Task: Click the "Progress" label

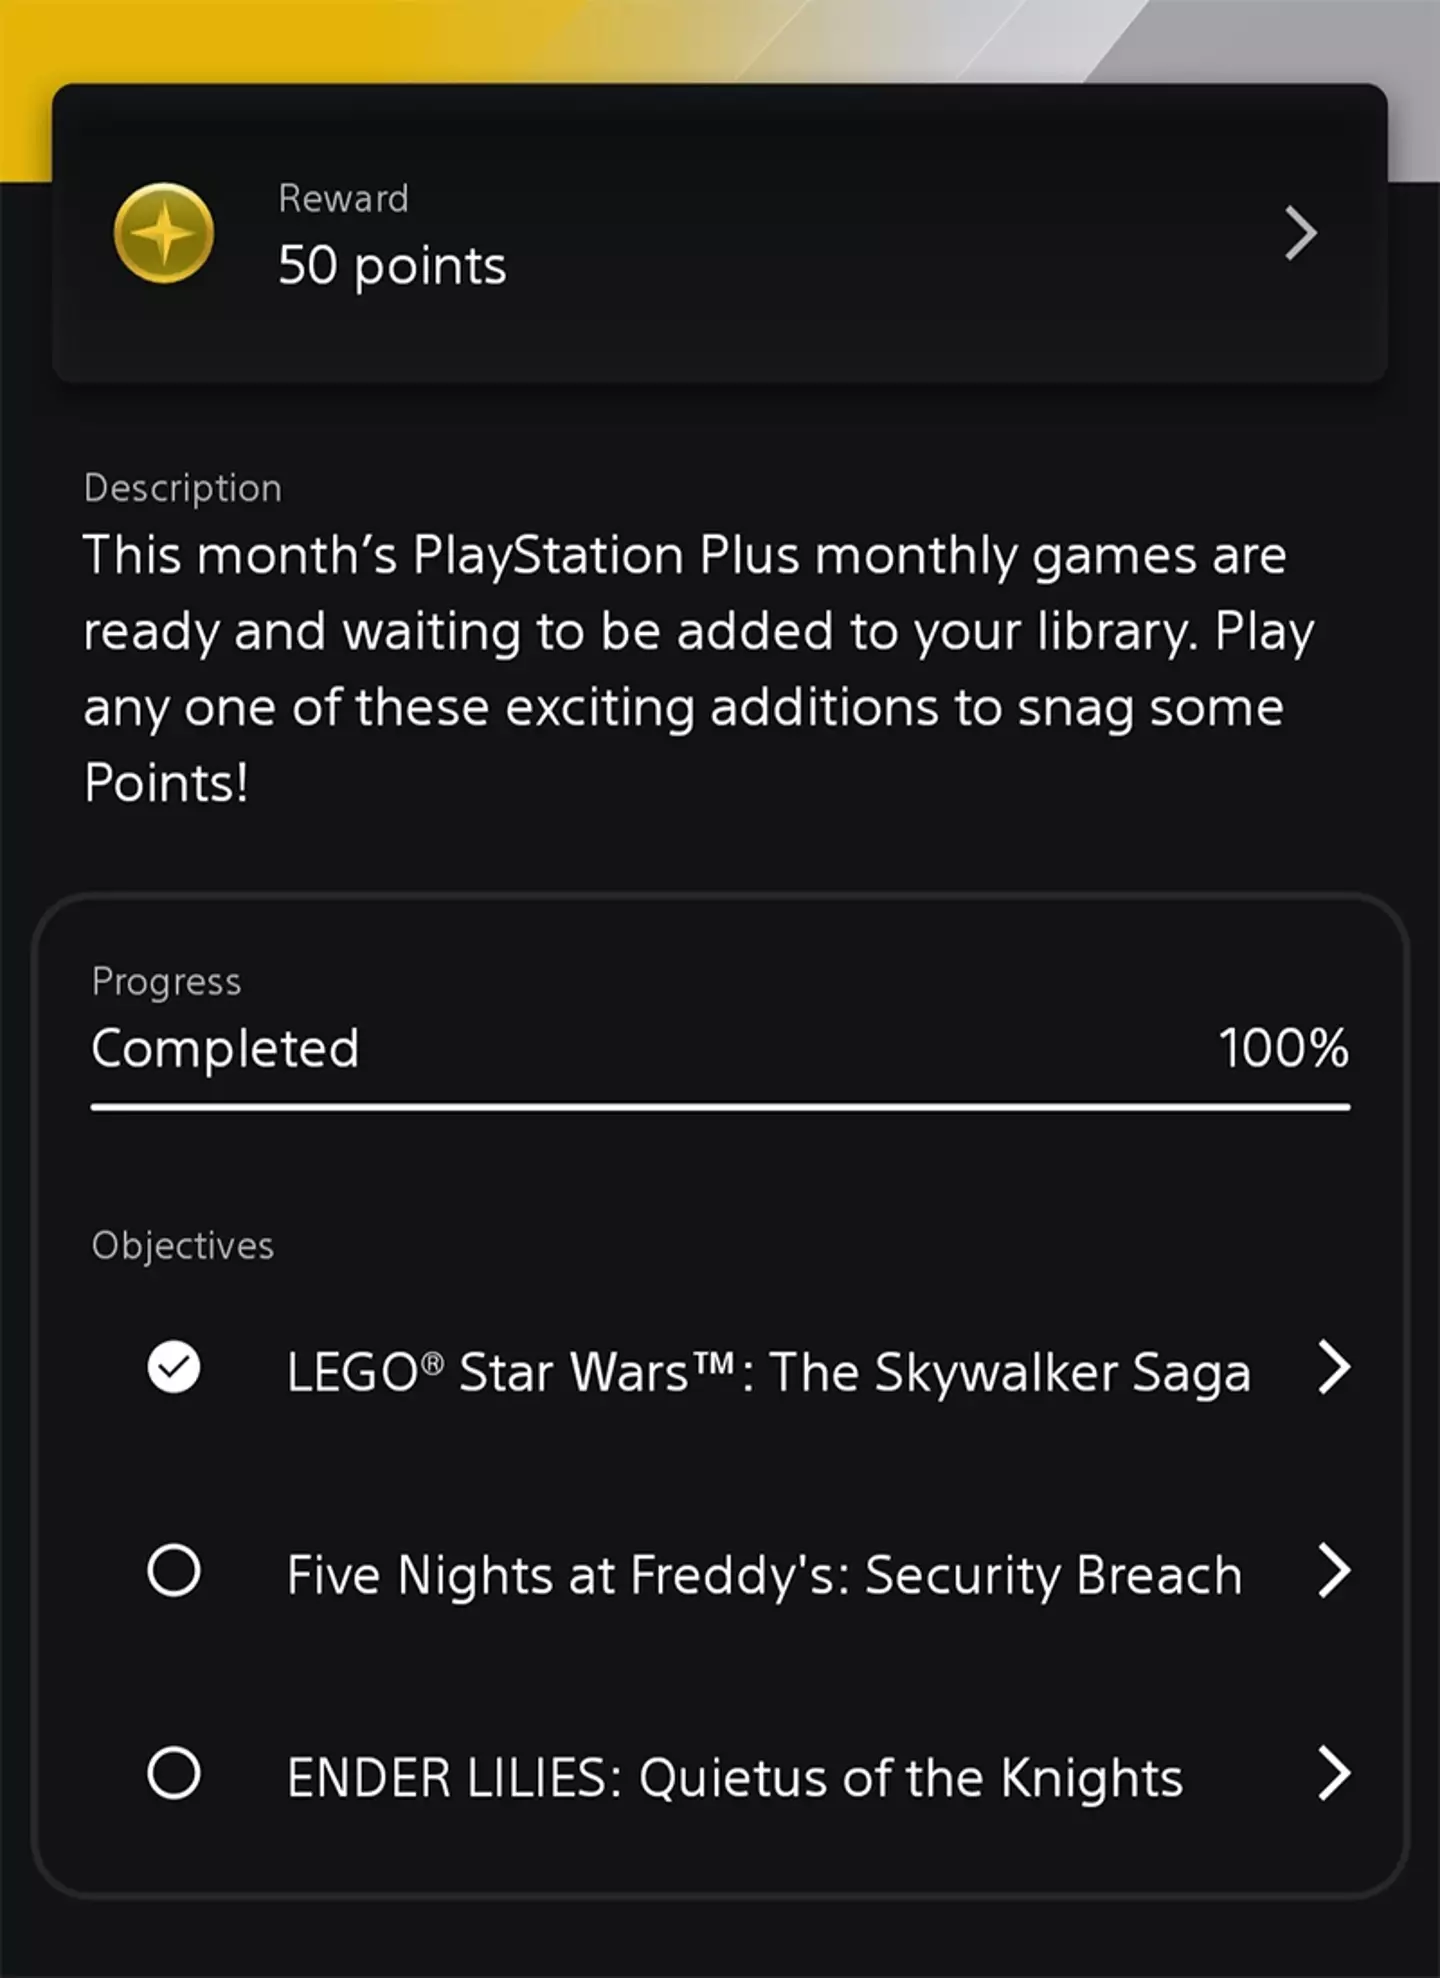Action: [166, 982]
